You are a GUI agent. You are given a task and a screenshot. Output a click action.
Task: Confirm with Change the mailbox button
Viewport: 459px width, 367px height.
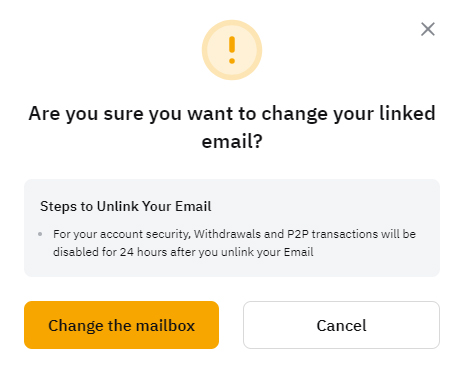pyautogui.click(x=121, y=325)
